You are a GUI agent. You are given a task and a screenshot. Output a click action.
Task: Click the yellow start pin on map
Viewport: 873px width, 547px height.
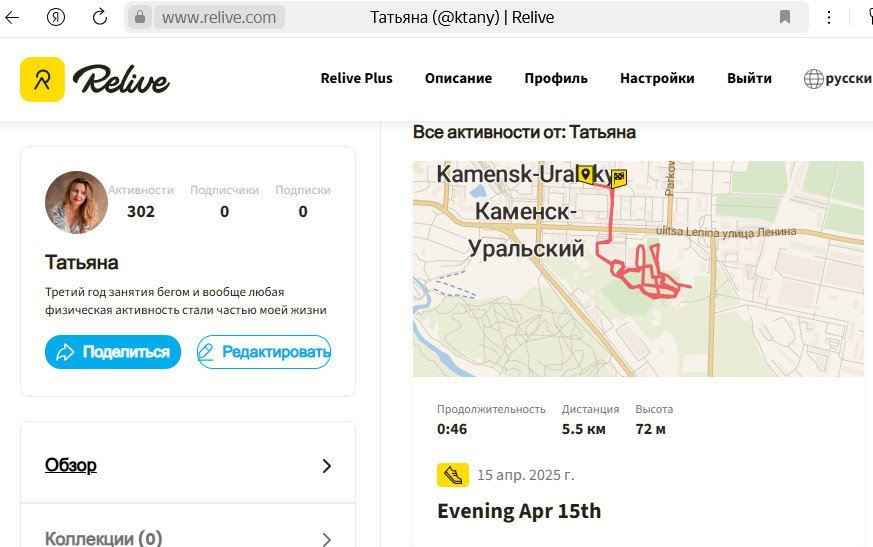click(585, 174)
